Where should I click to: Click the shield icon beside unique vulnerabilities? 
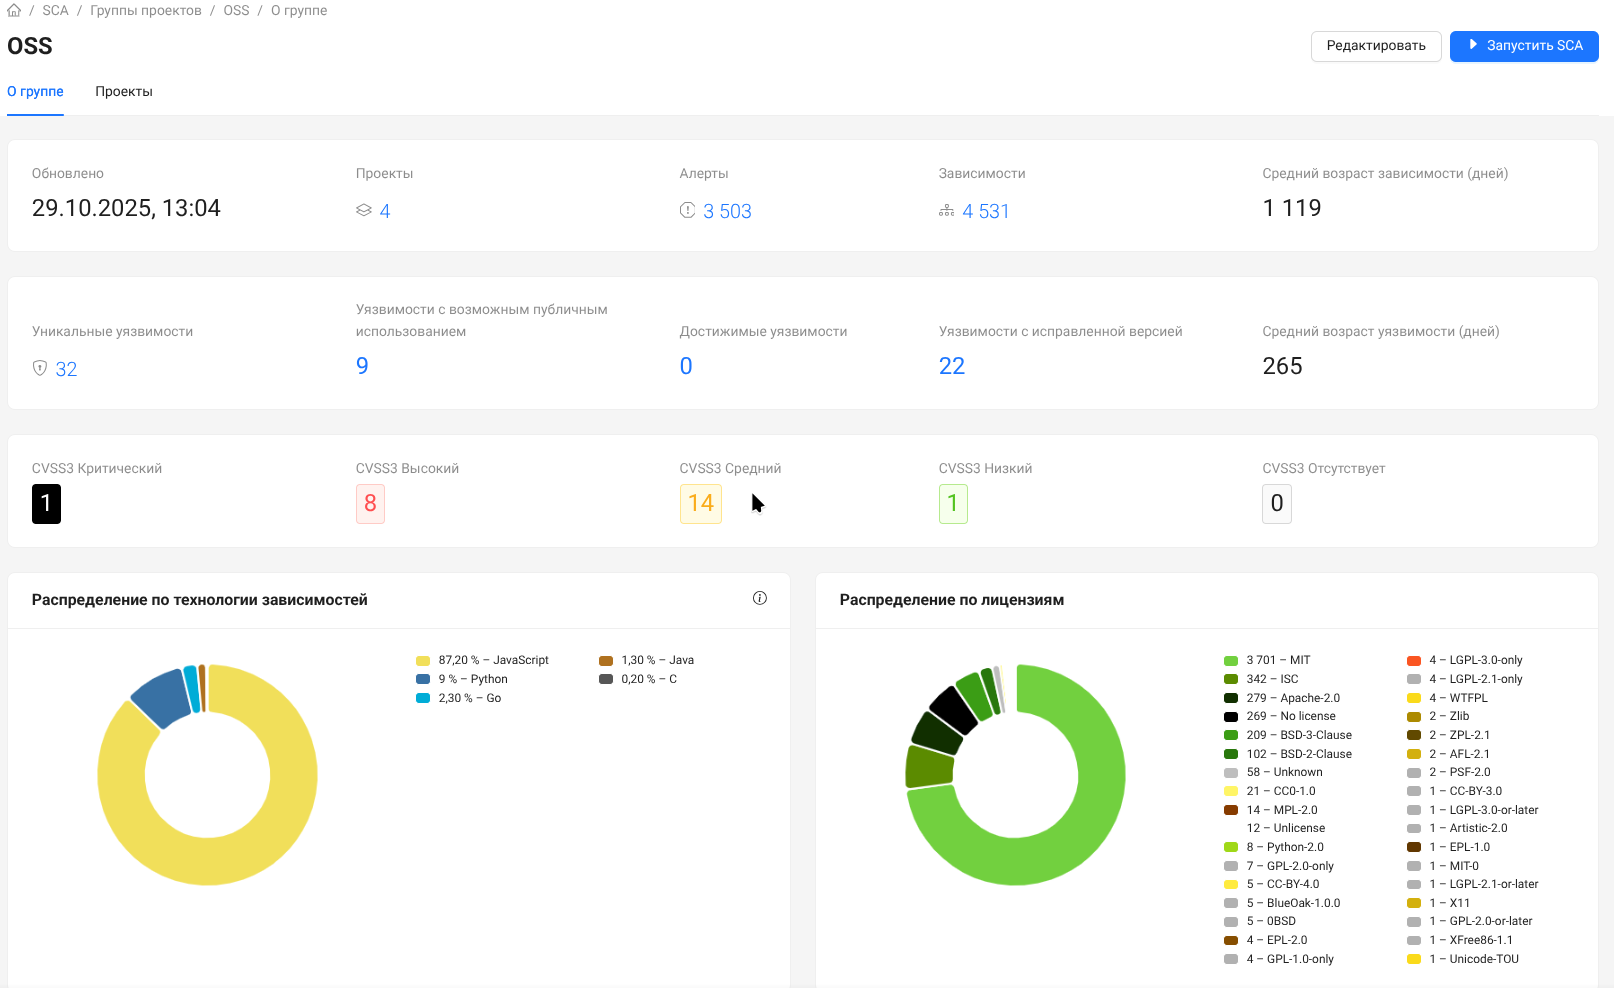tap(40, 368)
